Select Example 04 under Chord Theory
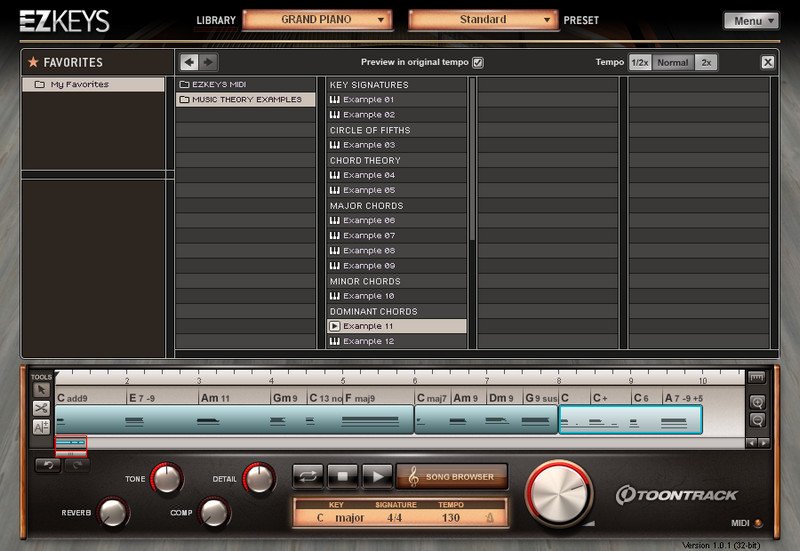Image resolution: width=800 pixels, height=551 pixels. (368, 175)
